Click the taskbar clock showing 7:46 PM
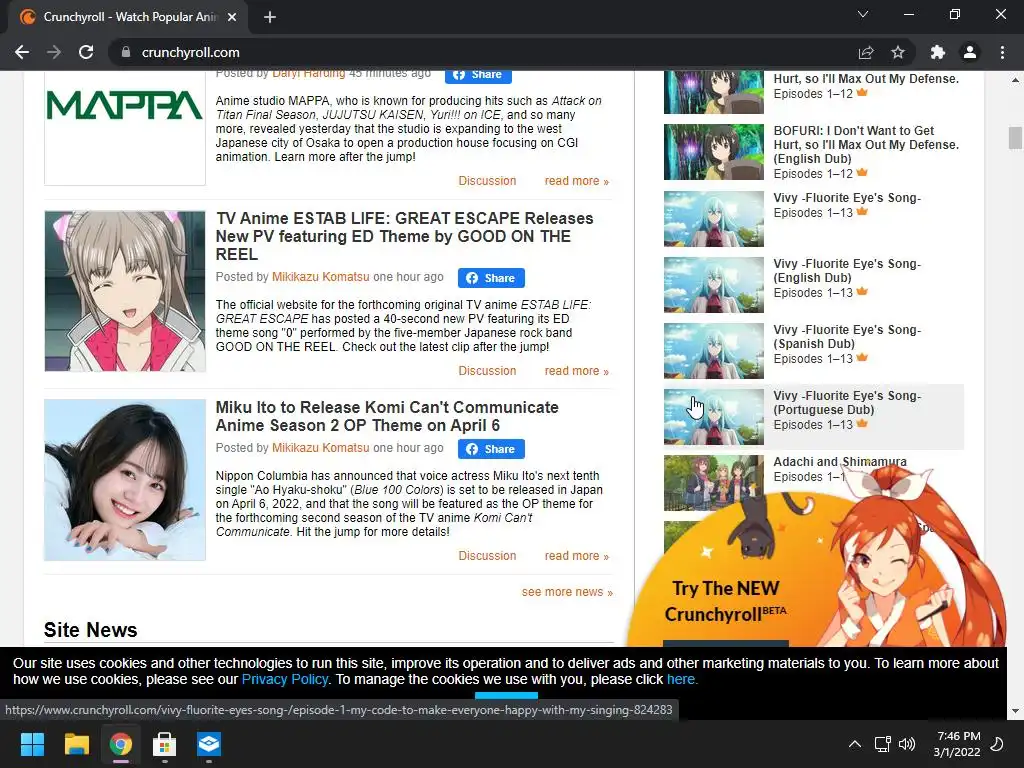 coord(957,744)
